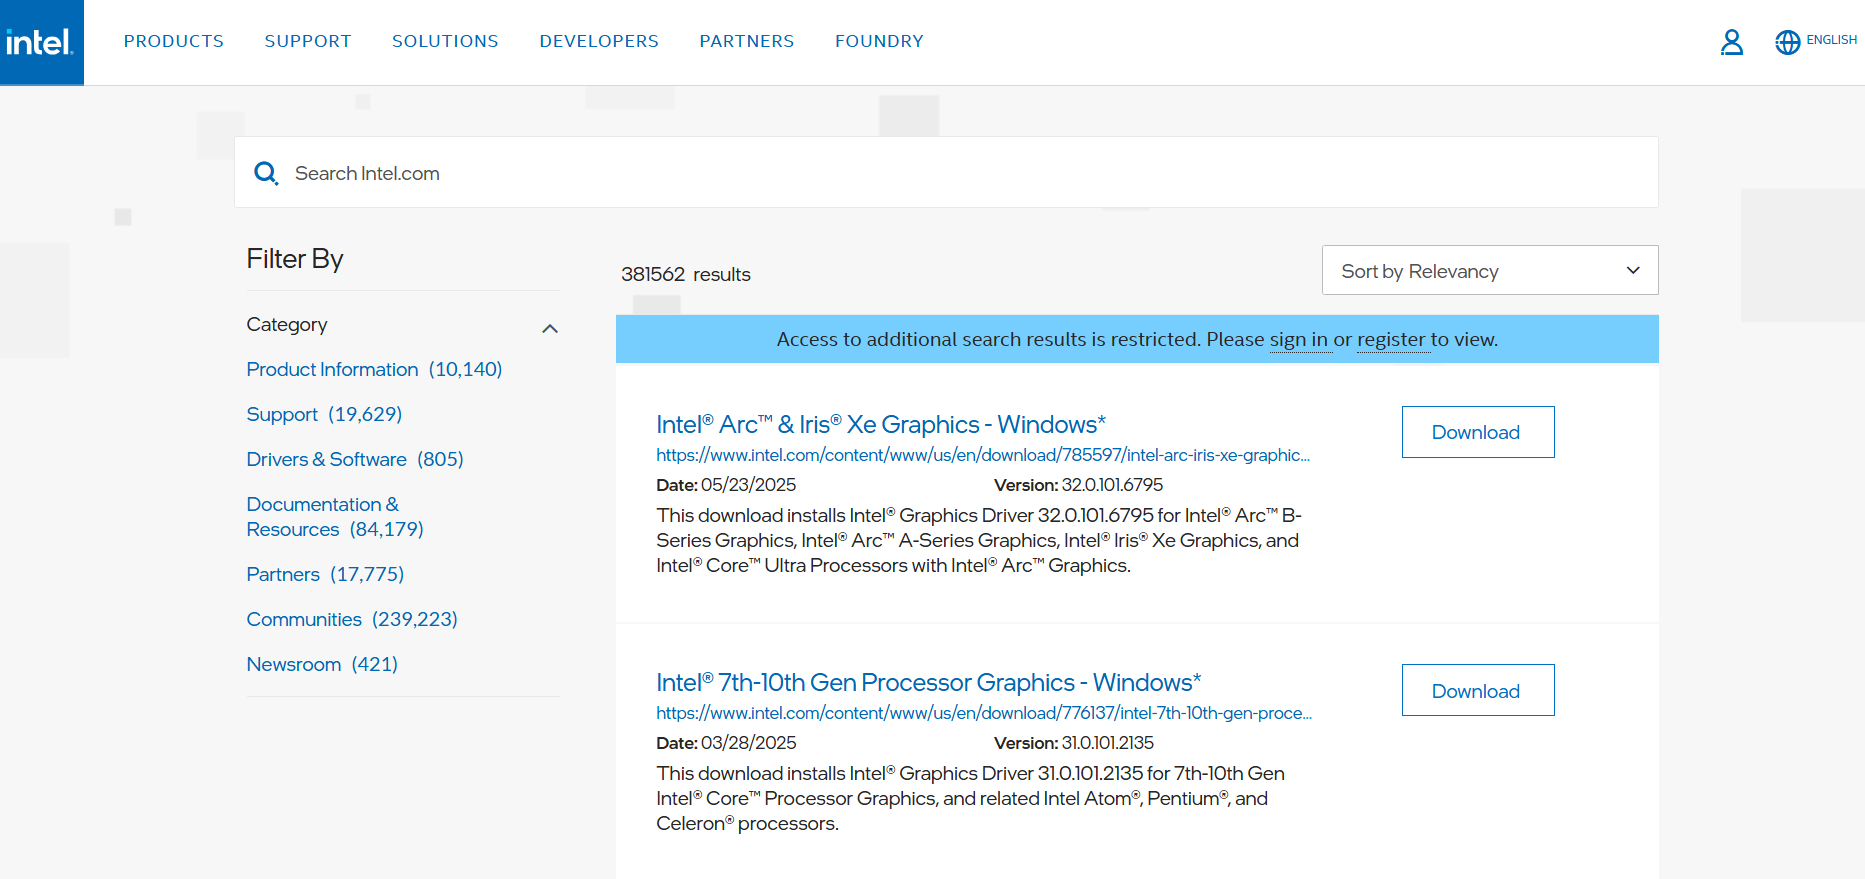Filter by Documentation & Resources
The width and height of the screenshot is (1865, 879).
pos(335,516)
